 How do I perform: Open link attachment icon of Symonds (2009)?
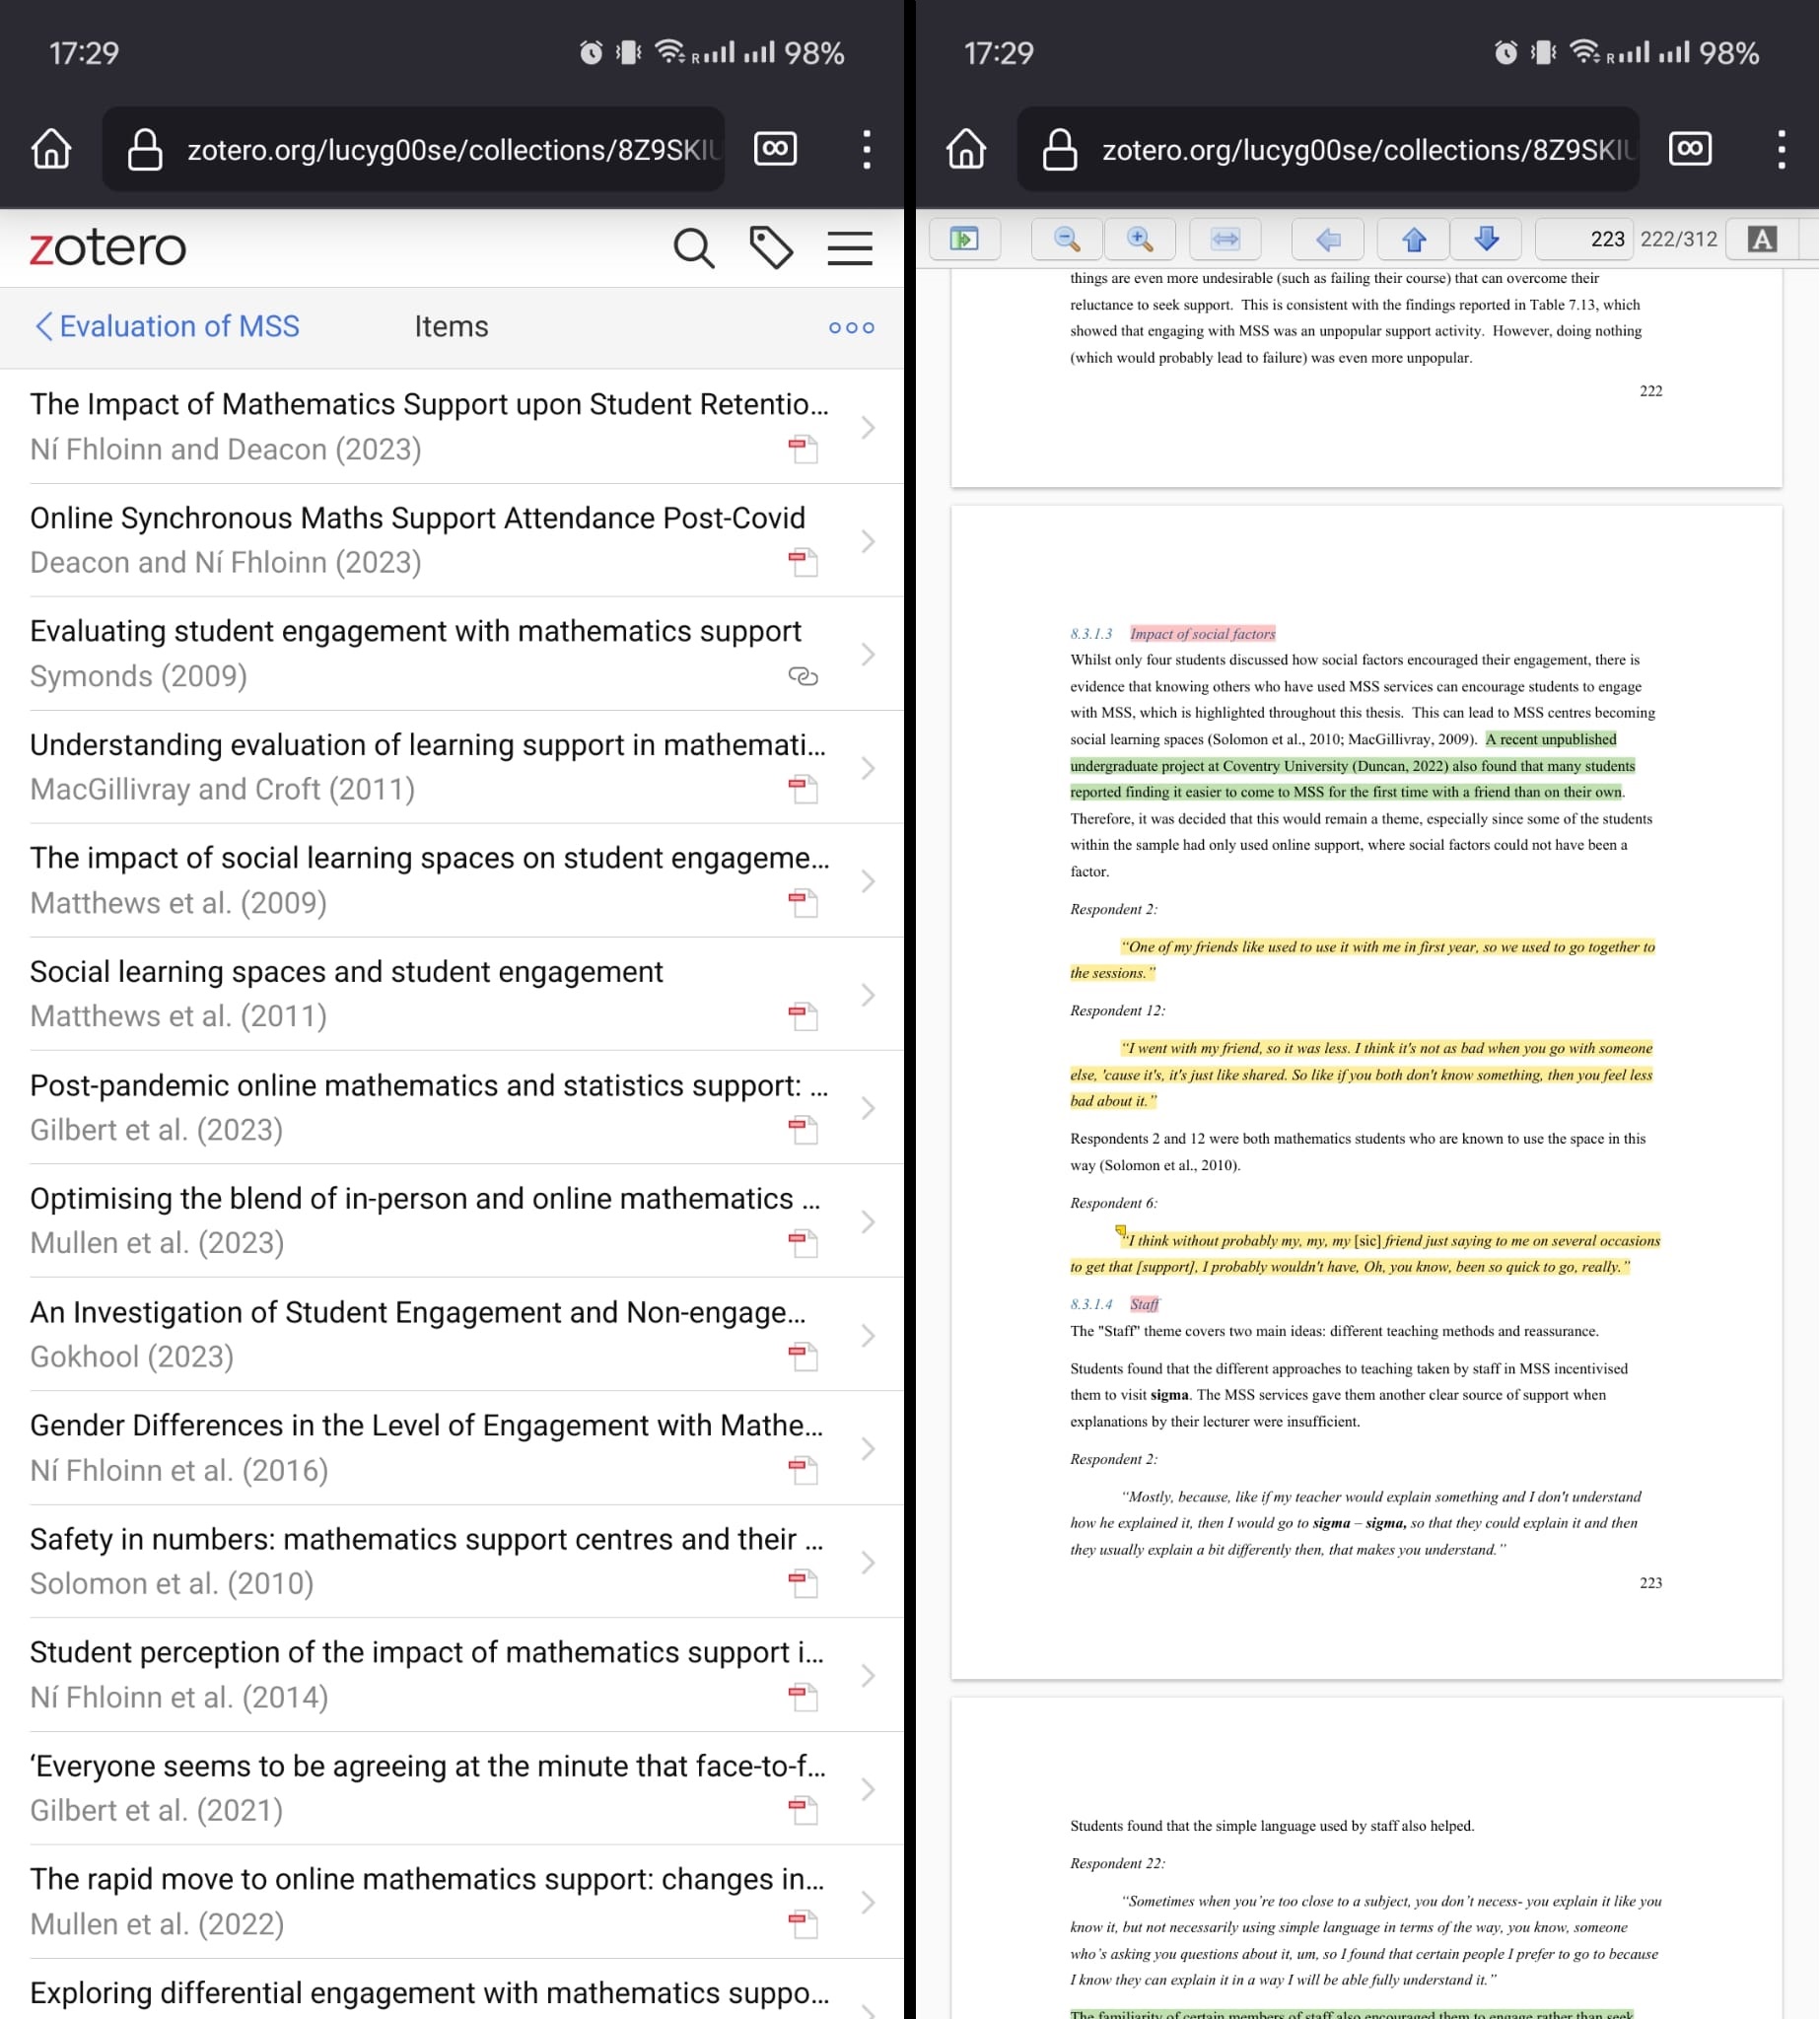pyautogui.click(x=803, y=677)
